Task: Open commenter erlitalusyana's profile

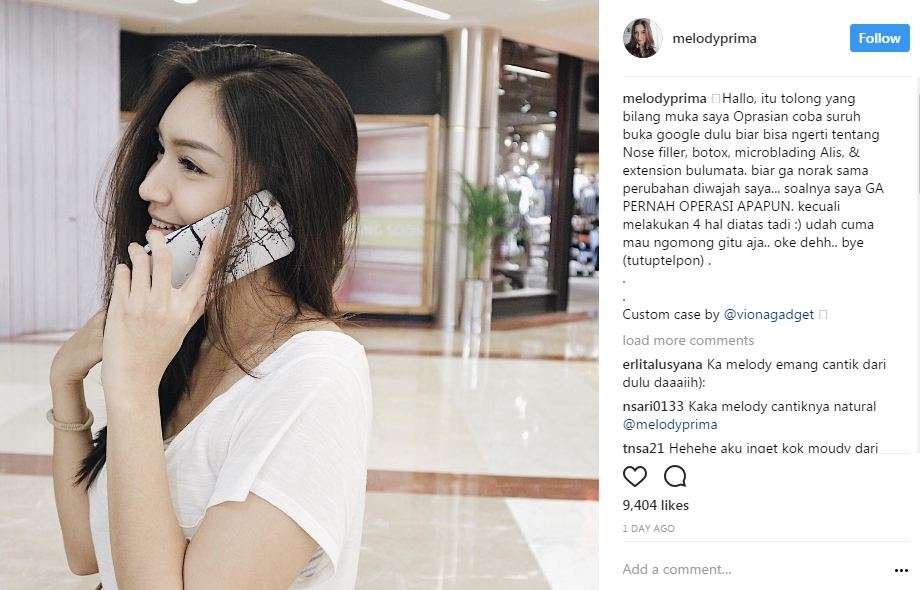Action: (x=662, y=364)
